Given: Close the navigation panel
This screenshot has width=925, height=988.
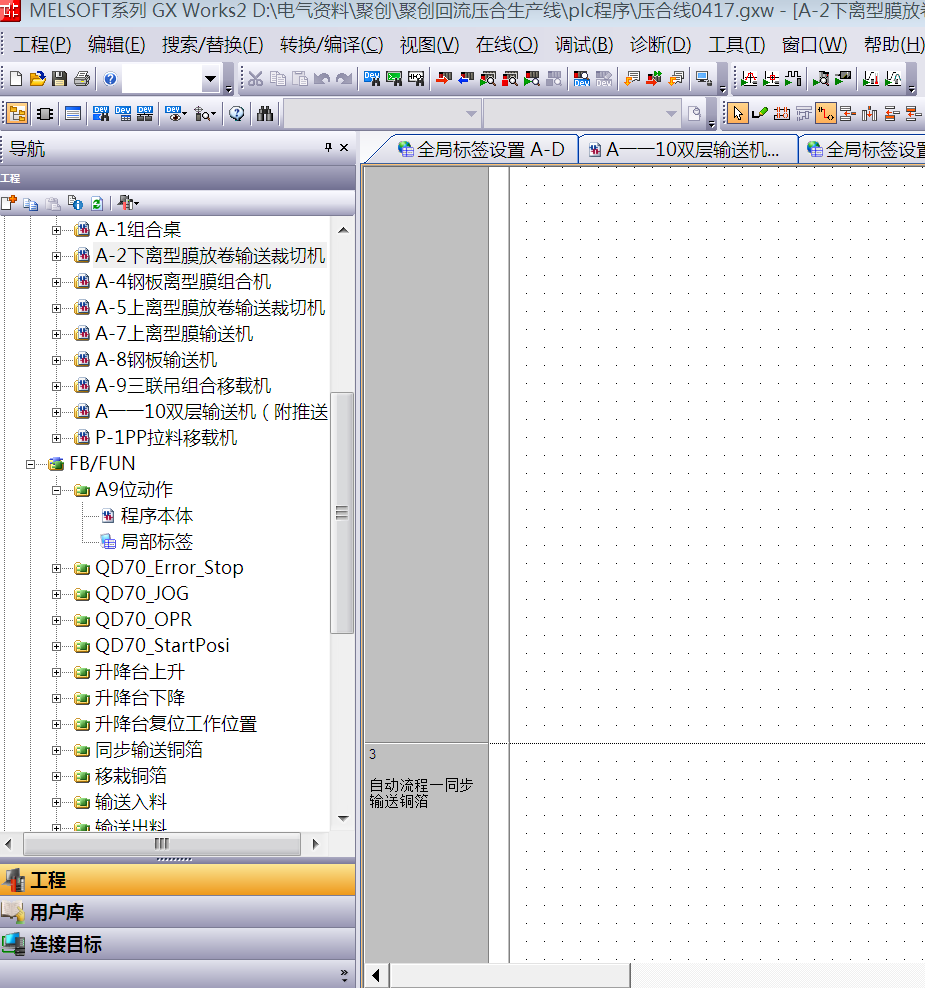Looking at the screenshot, I should [344, 148].
